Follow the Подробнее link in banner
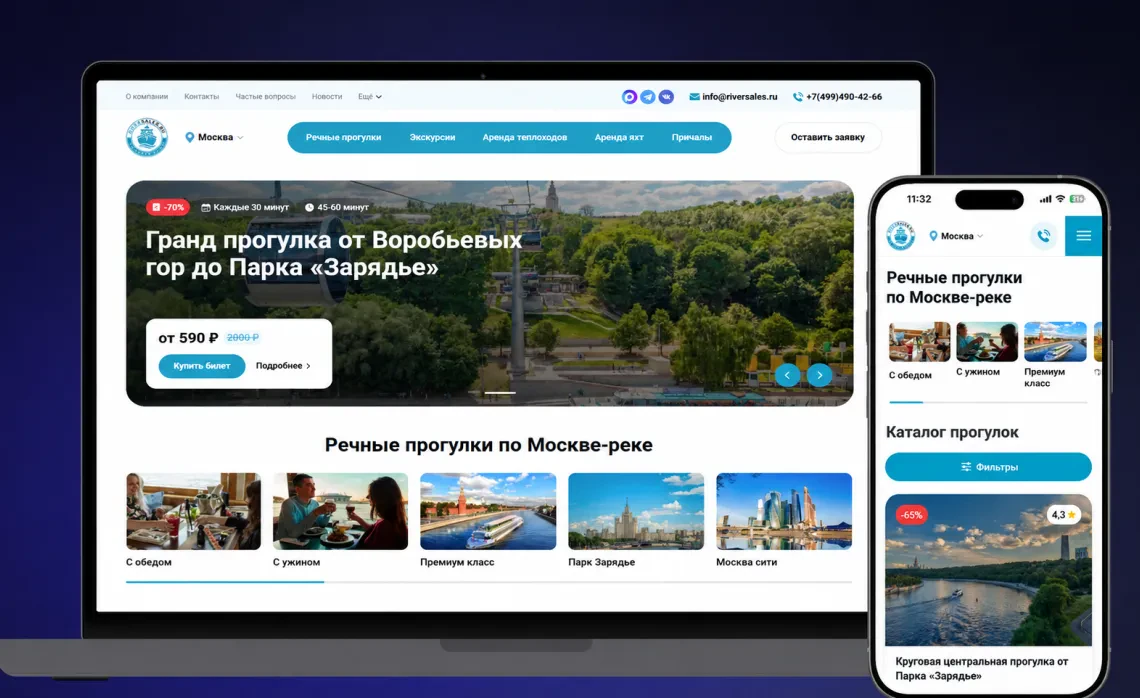Viewport: 1140px width, 698px height. pos(283,366)
